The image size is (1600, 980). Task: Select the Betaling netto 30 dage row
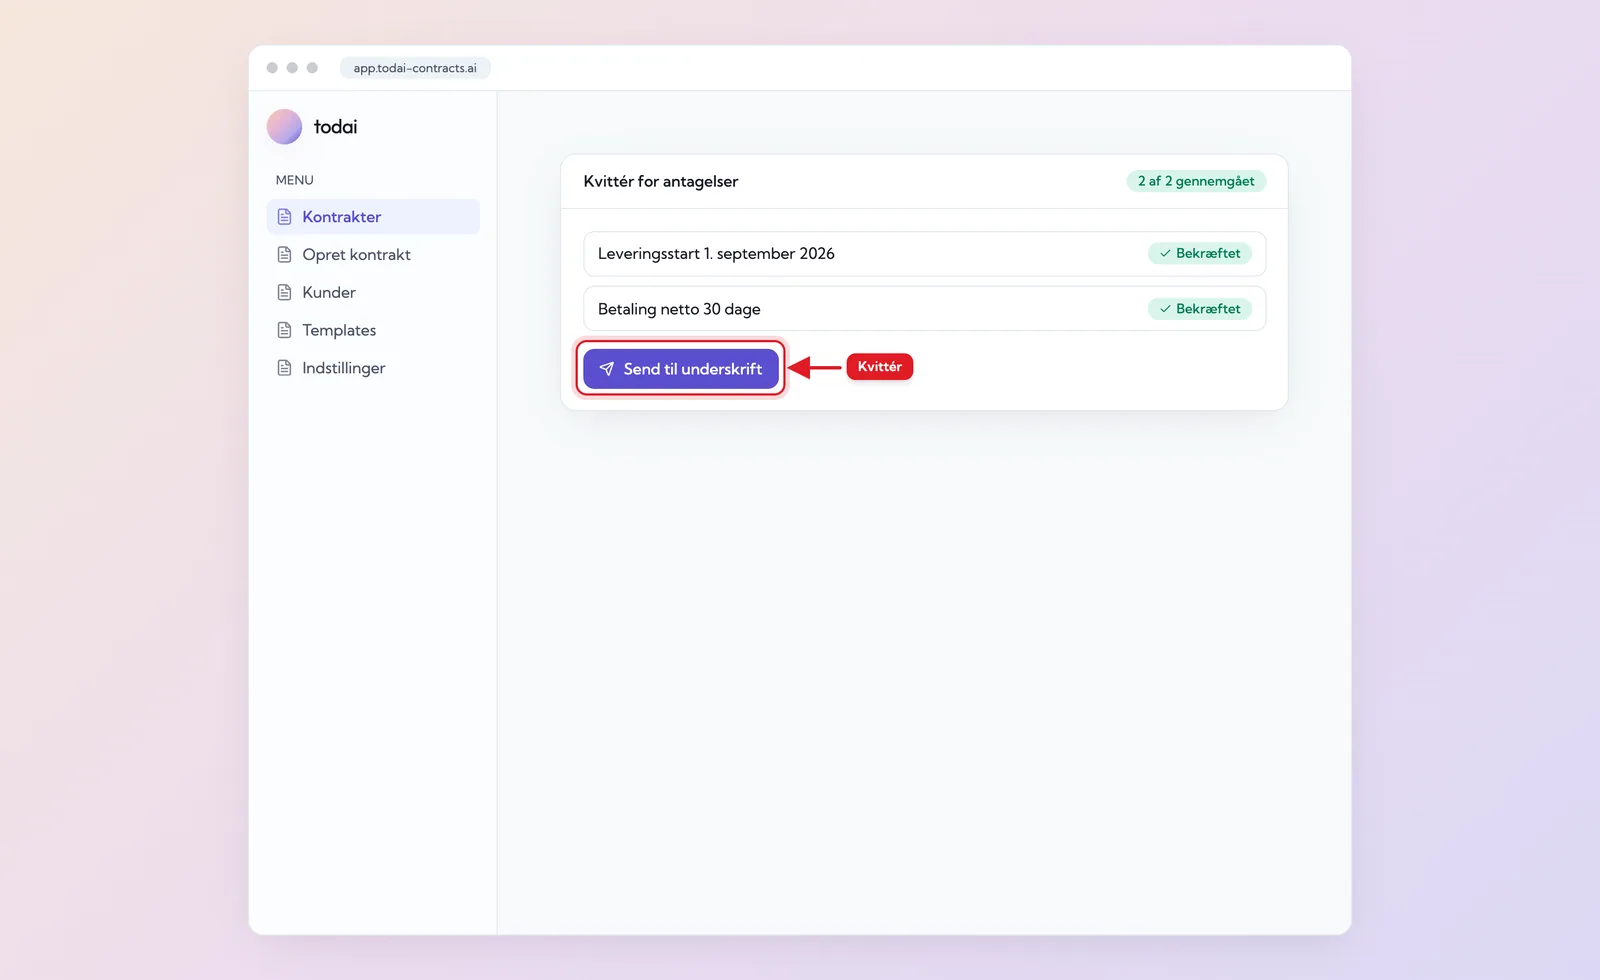pyautogui.click(x=924, y=309)
